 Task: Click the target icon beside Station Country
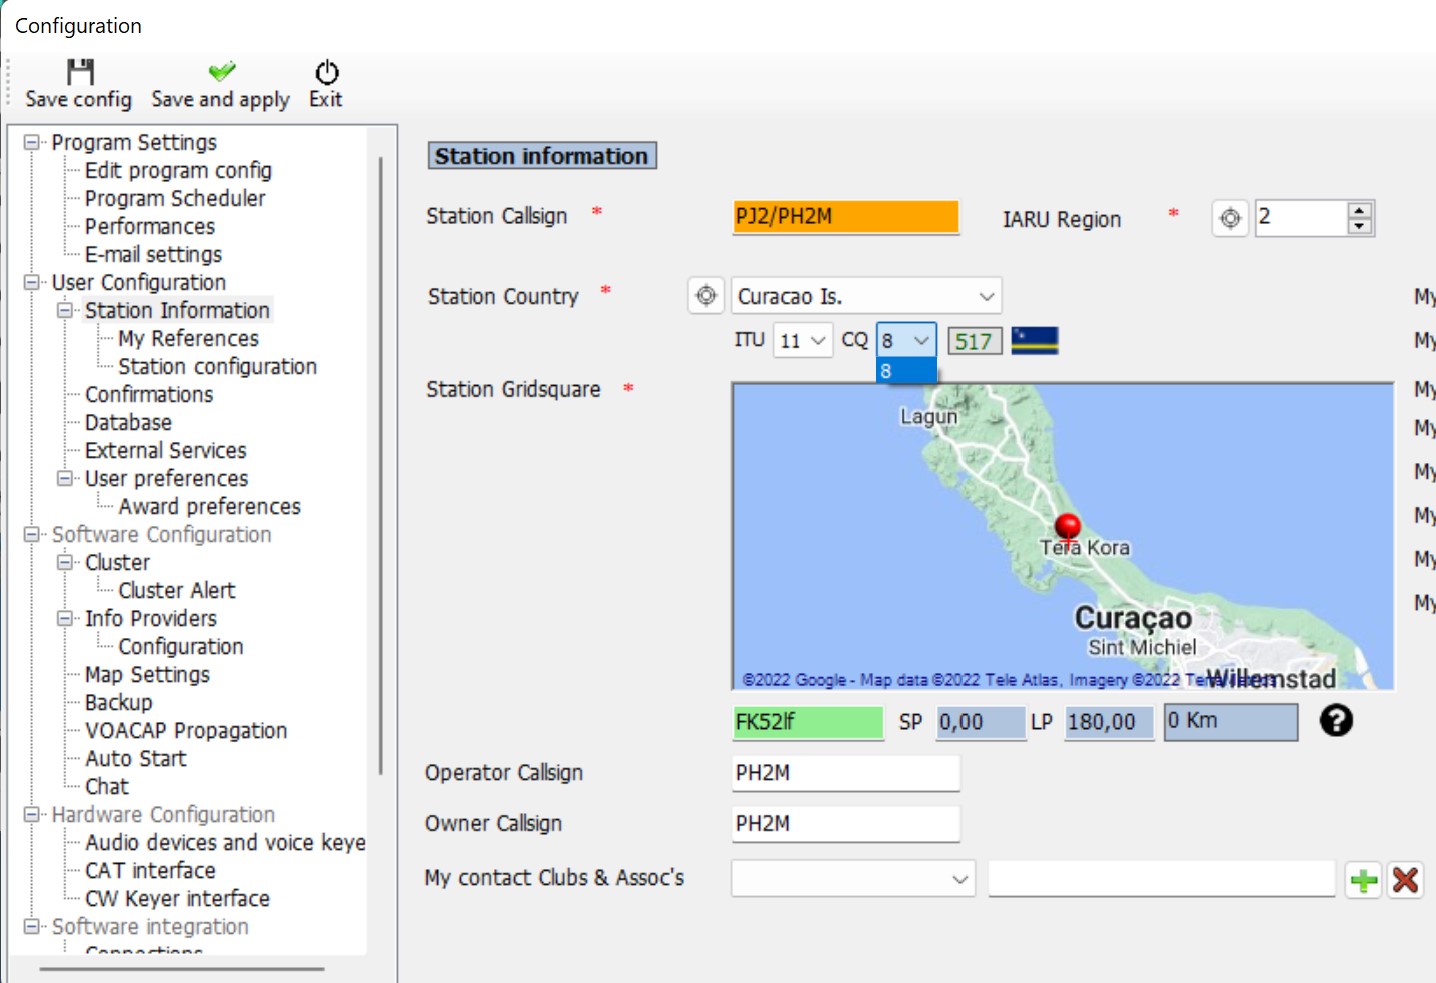[x=706, y=296]
